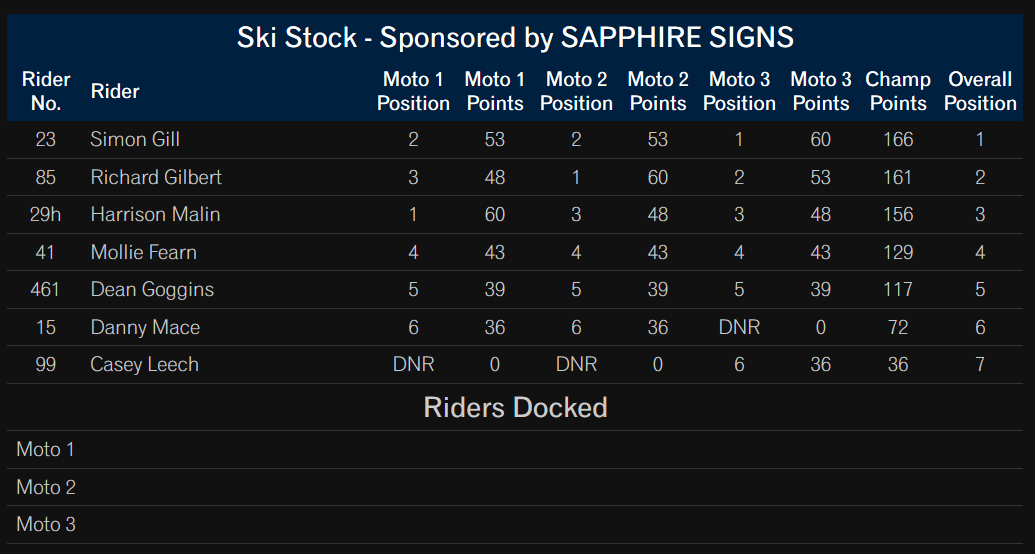
Task: Click the Overall Position column header
Action: click(x=980, y=91)
